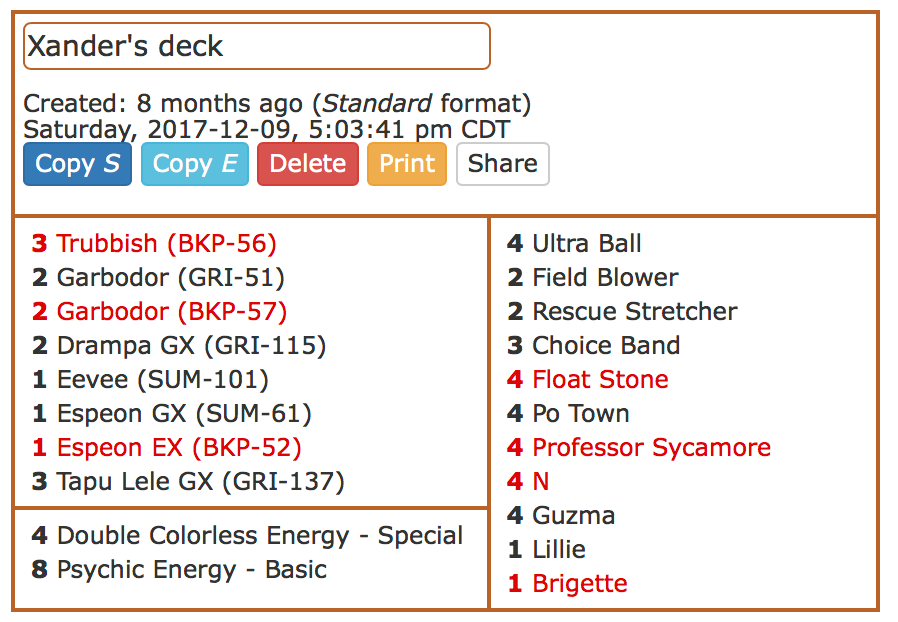This screenshot has width=898, height=622.
Task: Choose the Eevee (SUM-101) entry
Action: 150,379
